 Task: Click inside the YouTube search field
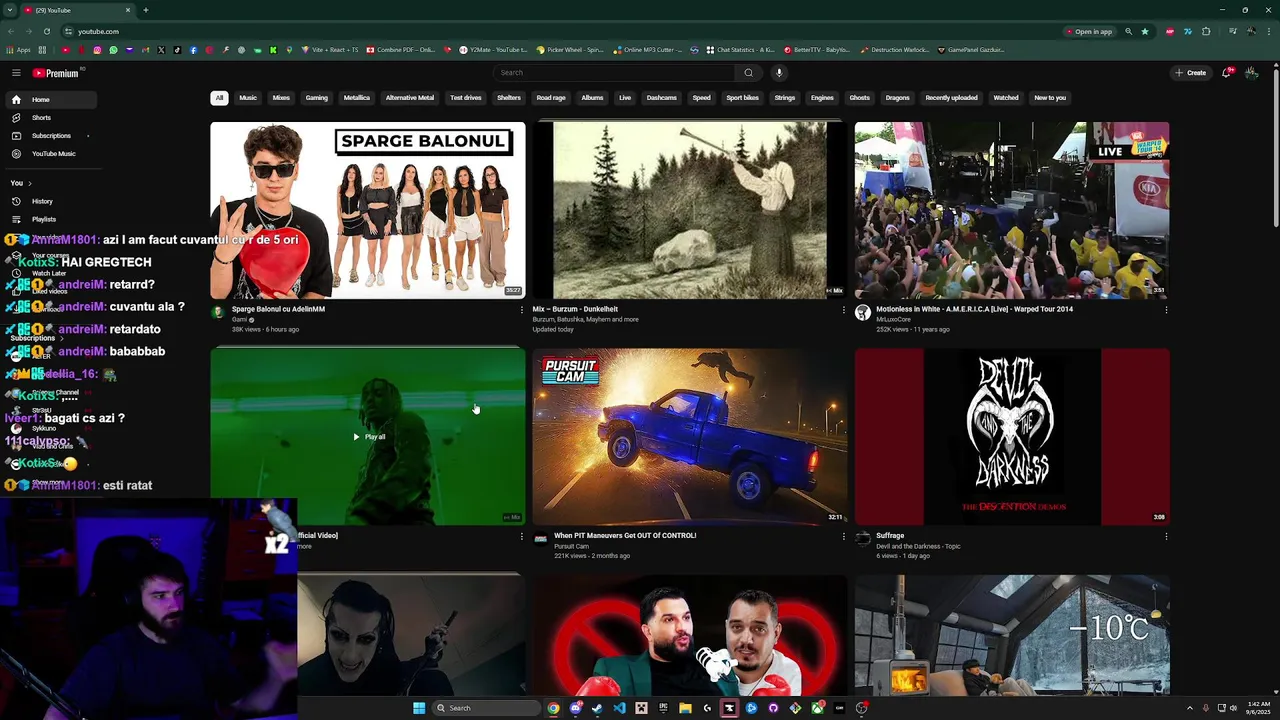coord(615,72)
